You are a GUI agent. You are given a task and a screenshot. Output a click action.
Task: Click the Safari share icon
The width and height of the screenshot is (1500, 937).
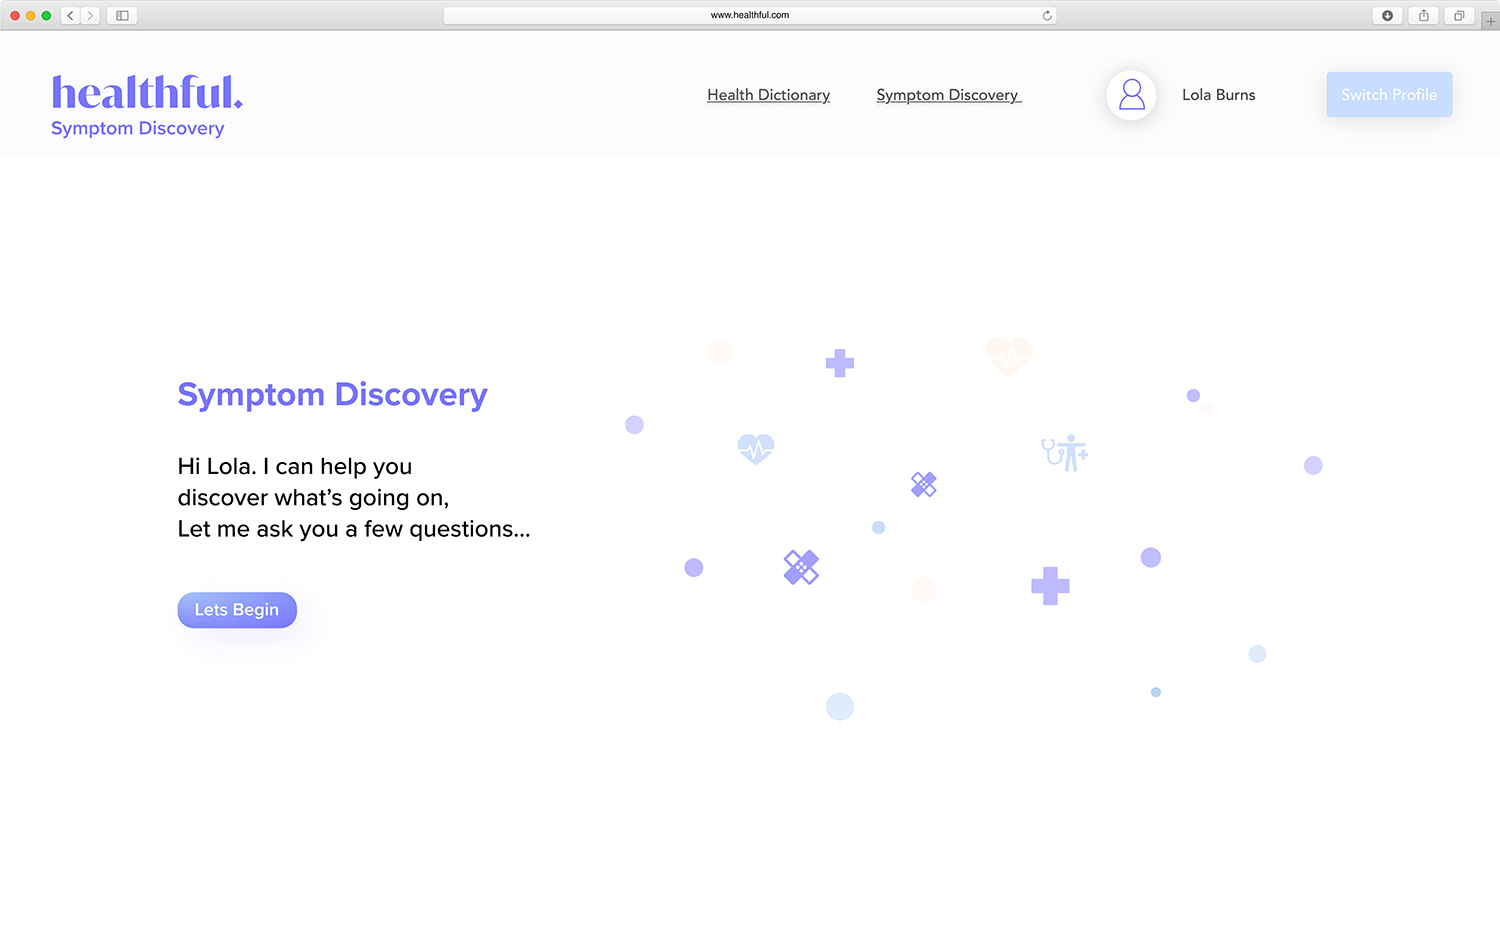pos(1423,15)
